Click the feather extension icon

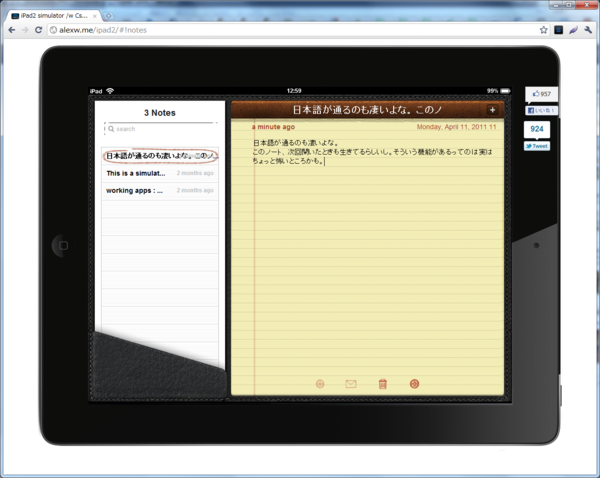[573, 30]
